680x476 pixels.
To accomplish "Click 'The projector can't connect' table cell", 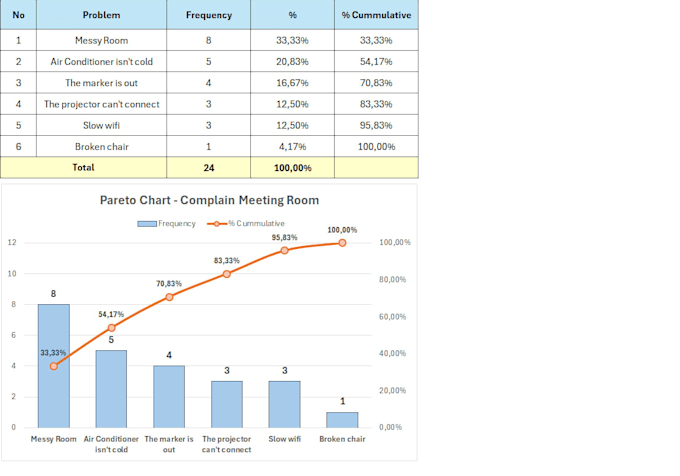I will [x=101, y=104].
